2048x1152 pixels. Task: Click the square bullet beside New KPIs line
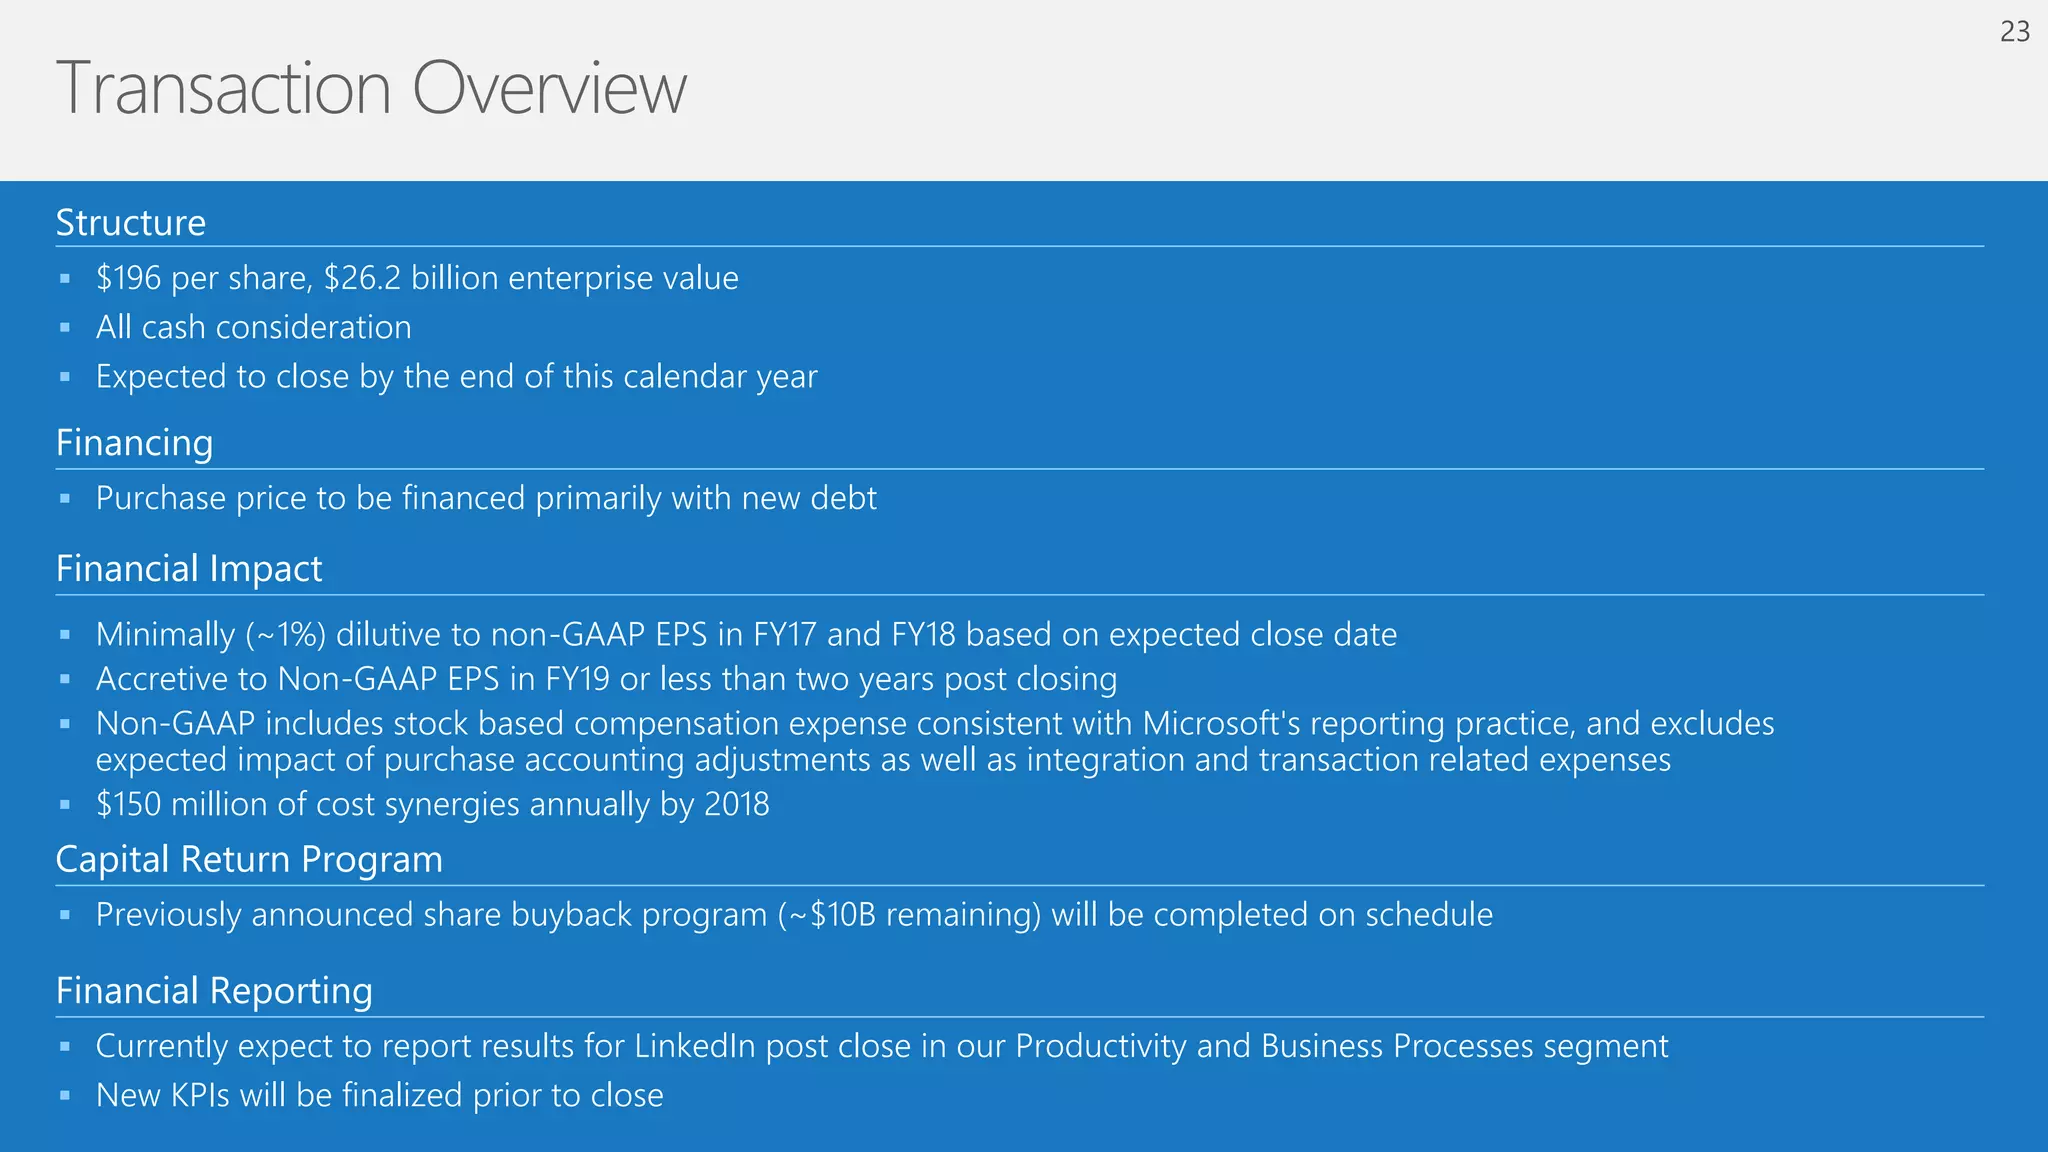(x=65, y=1096)
